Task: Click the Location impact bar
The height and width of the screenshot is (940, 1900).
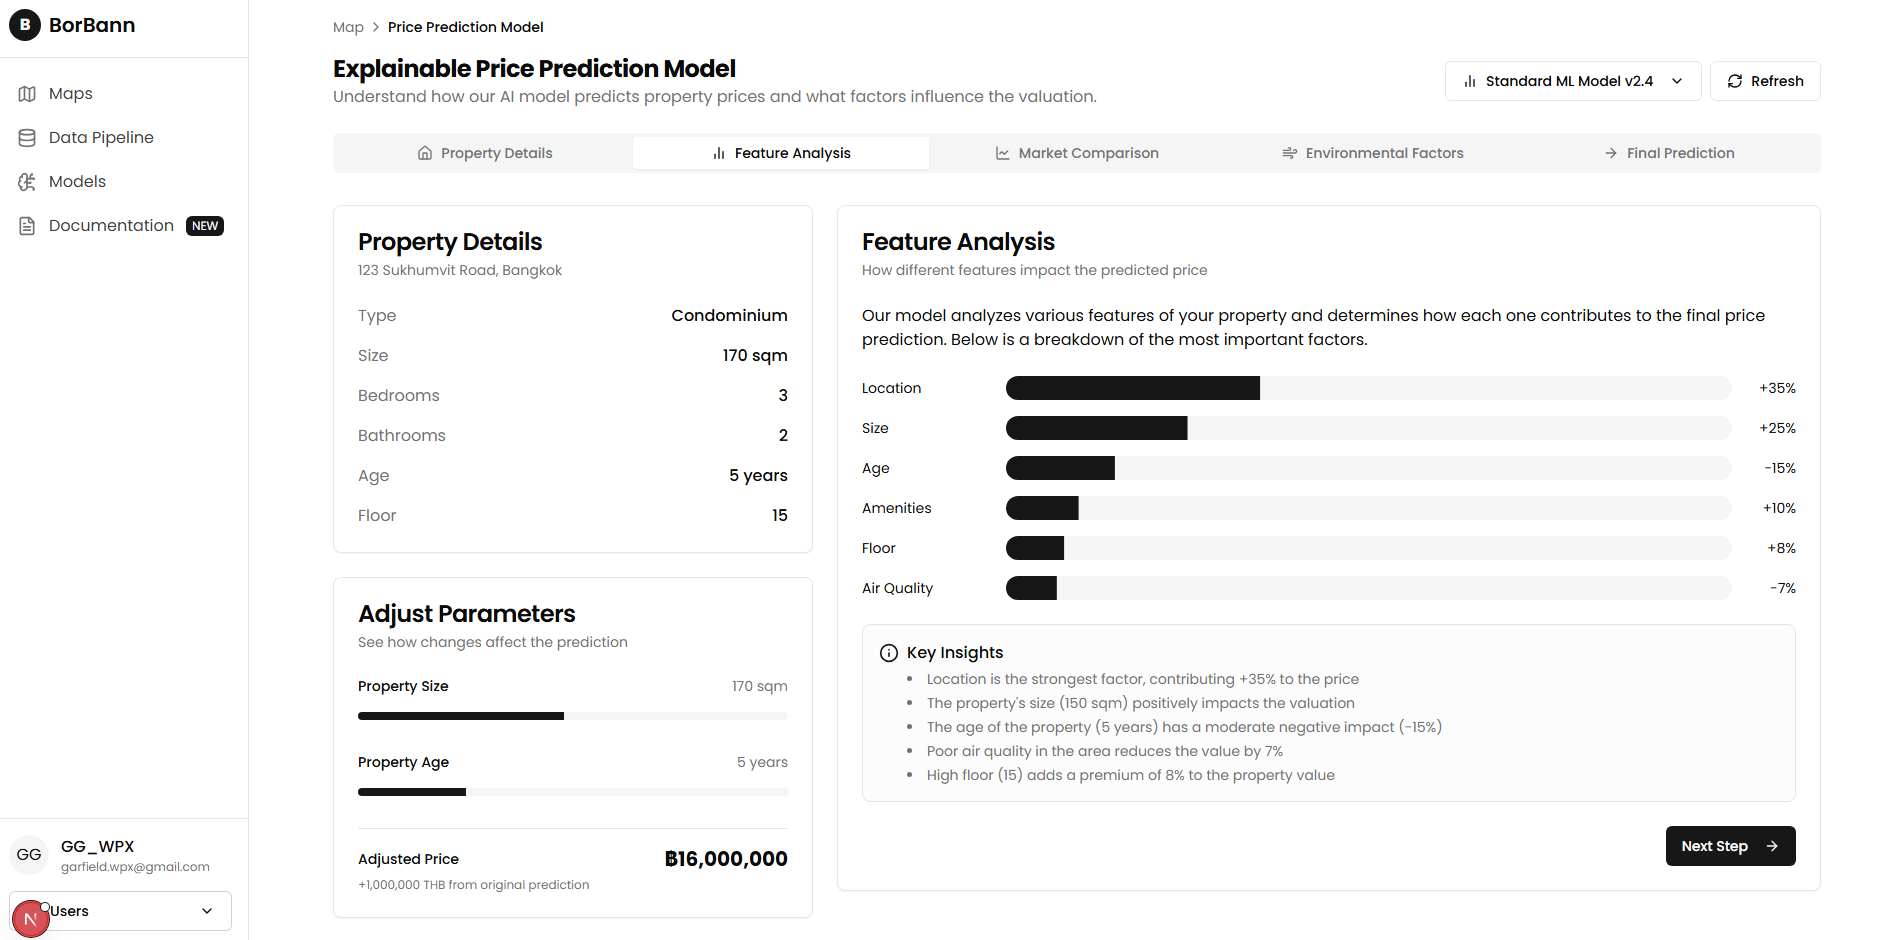Action: point(1367,388)
